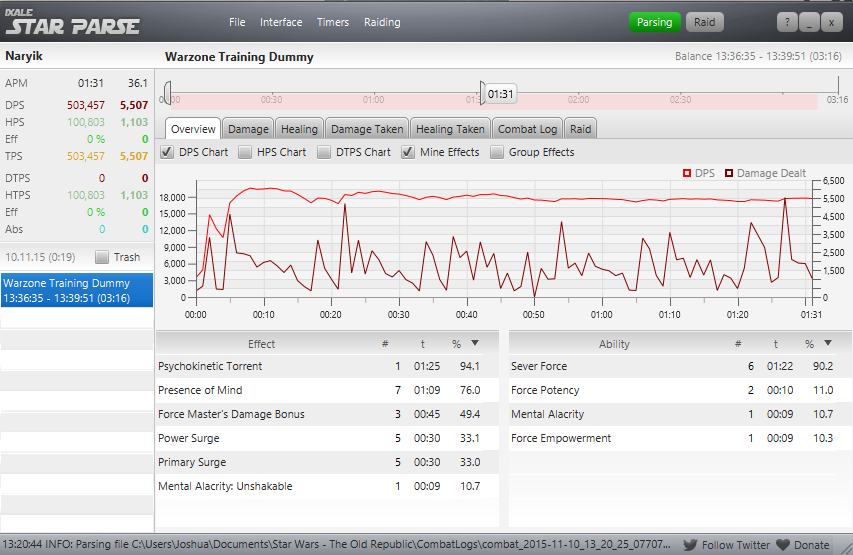Click the Donate link
The height and width of the screenshot is (555, 853).
tap(812, 545)
